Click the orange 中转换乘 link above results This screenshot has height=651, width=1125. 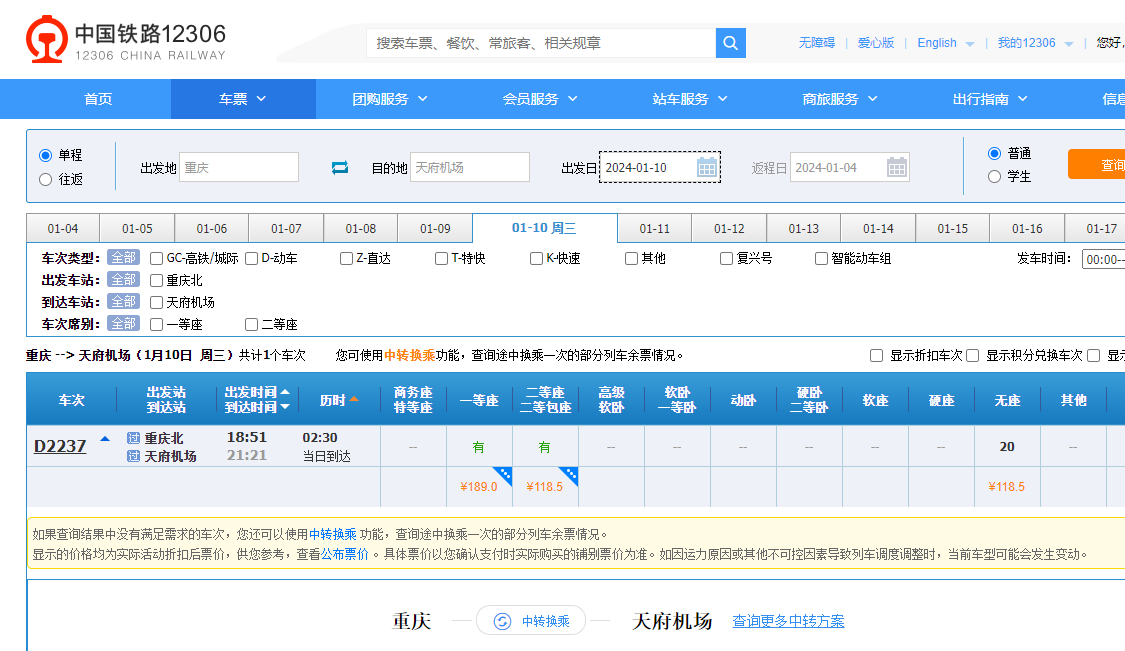point(409,355)
